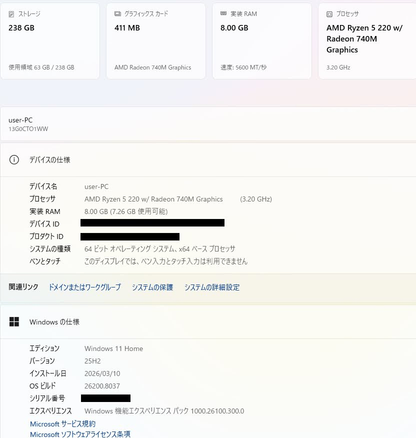416x438 pixels.
Task: Click the Windows logo beside Windows の仕様
Action: tap(14, 322)
